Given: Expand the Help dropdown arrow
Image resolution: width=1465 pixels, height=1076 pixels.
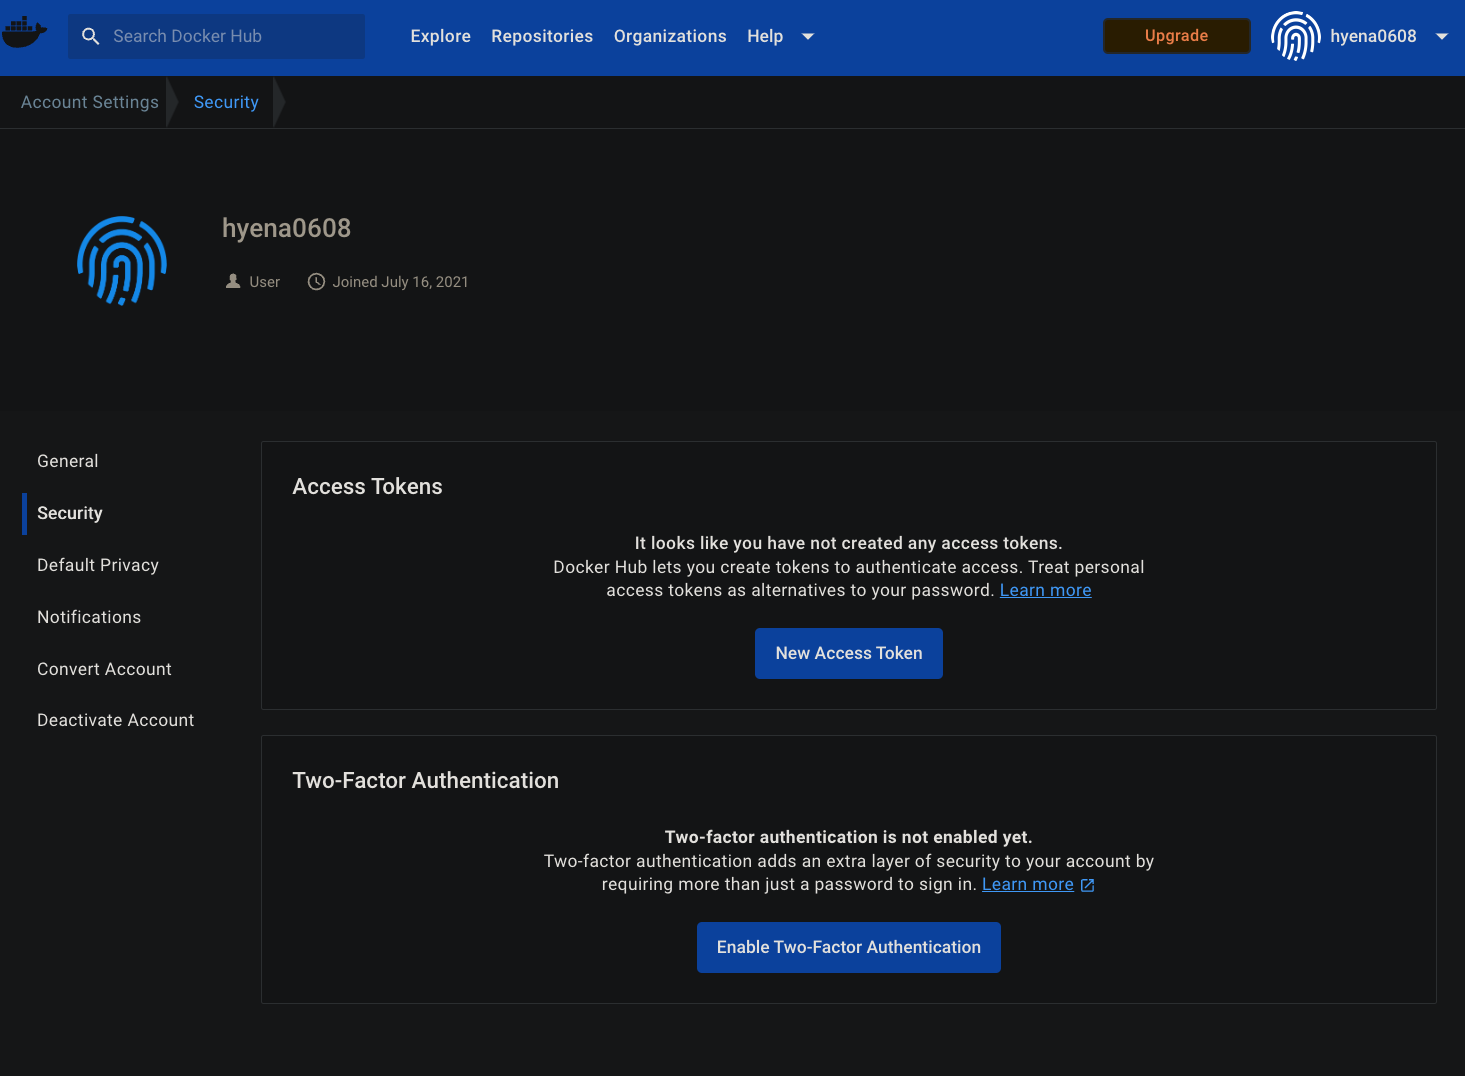Looking at the screenshot, I should (x=808, y=36).
